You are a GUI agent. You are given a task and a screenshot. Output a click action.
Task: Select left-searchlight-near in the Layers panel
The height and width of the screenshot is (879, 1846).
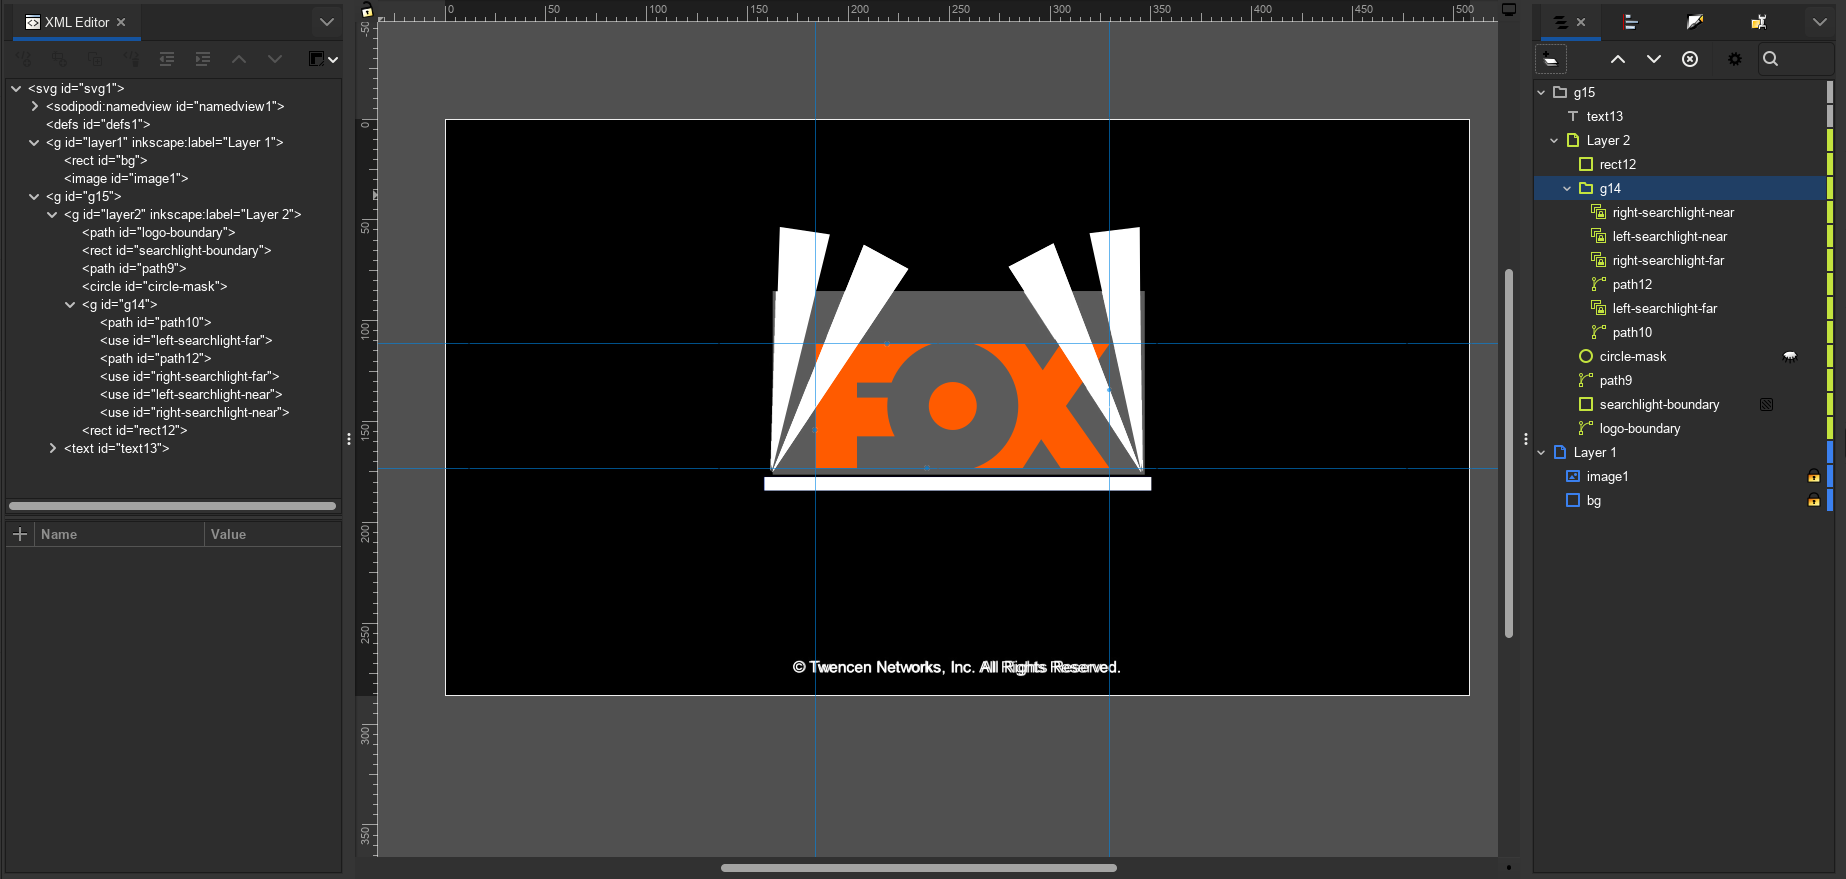click(1669, 237)
